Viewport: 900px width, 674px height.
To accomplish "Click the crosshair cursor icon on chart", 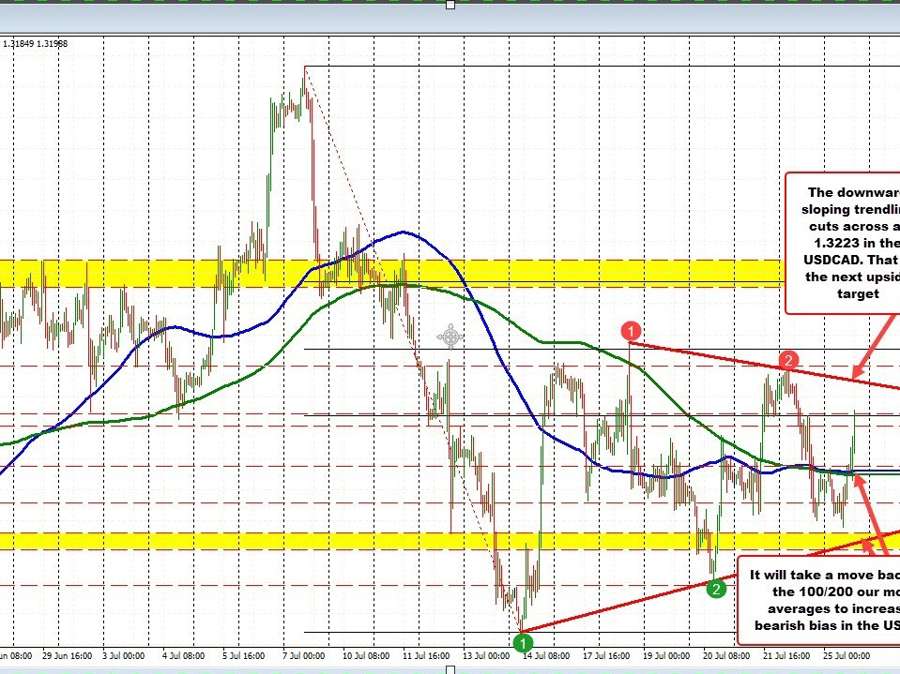I will click(x=450, y=335).
